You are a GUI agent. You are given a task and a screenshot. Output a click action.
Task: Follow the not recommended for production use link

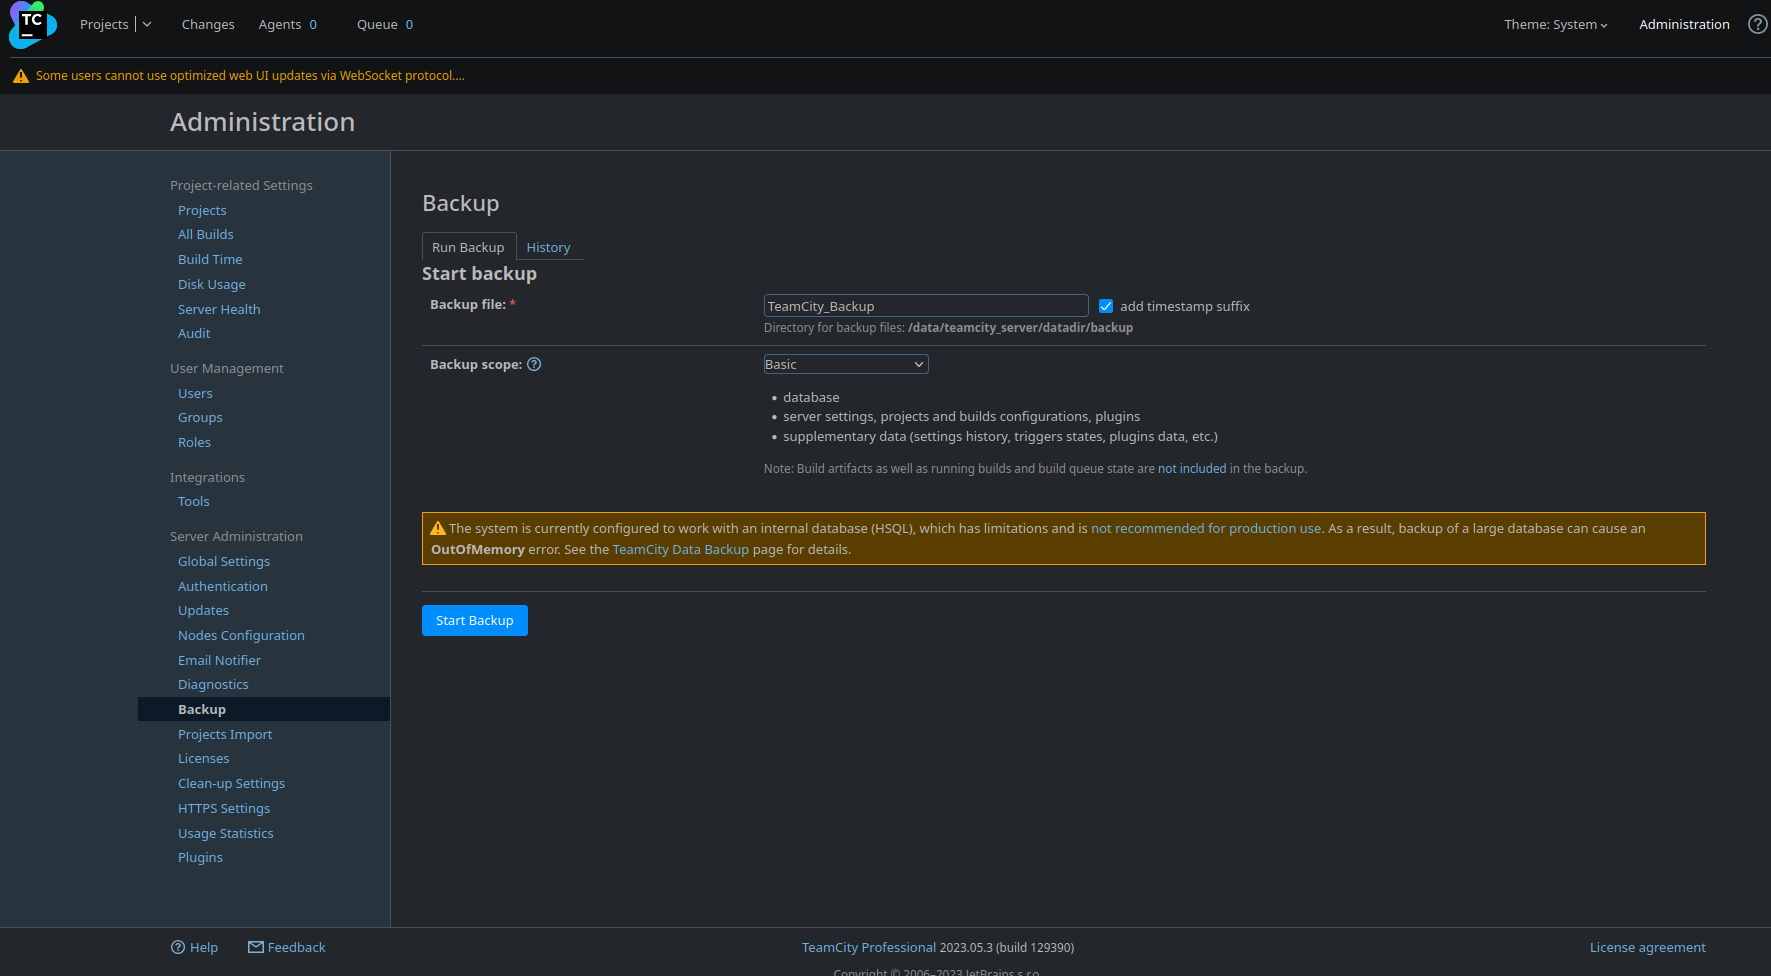(x=1206, y=528)
